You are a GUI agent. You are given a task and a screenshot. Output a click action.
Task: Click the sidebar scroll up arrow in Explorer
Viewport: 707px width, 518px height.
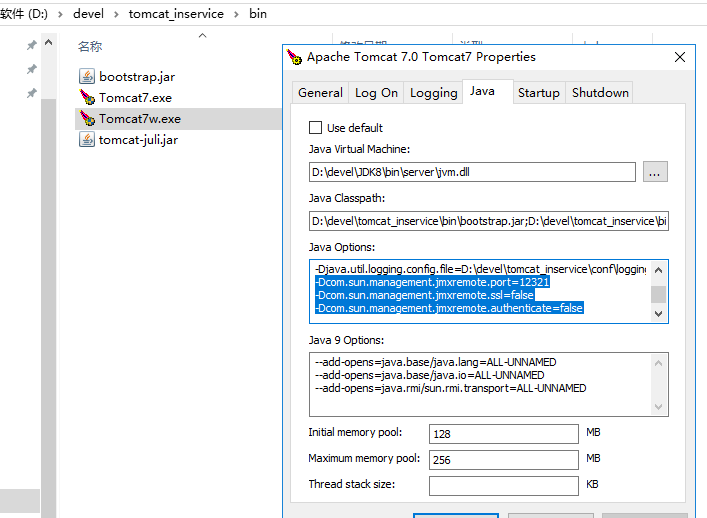49,43
